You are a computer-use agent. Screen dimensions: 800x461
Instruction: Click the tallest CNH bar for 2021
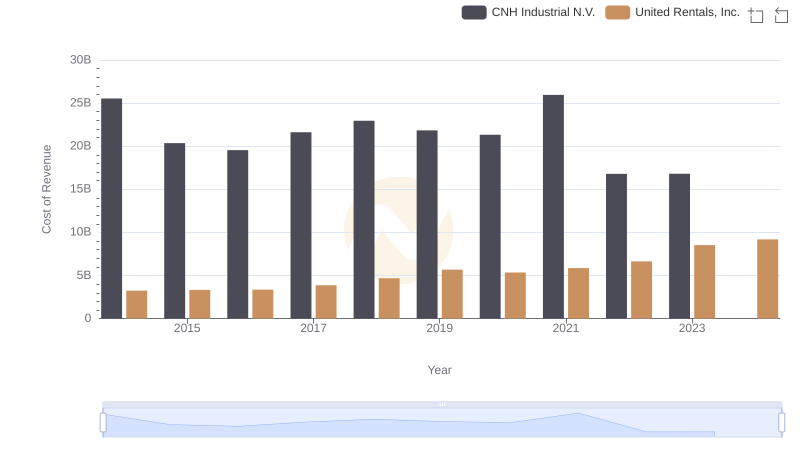[x=554, y=207]
